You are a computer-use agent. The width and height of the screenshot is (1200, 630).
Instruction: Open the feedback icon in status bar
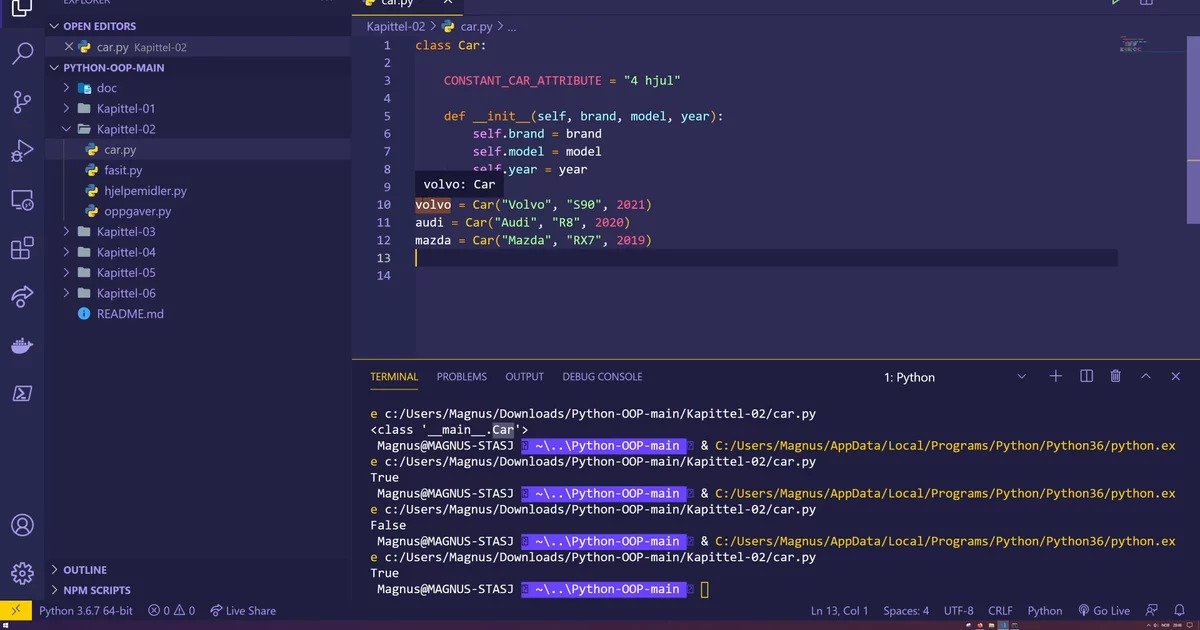pyautogui.click(x=1153, y=610)
